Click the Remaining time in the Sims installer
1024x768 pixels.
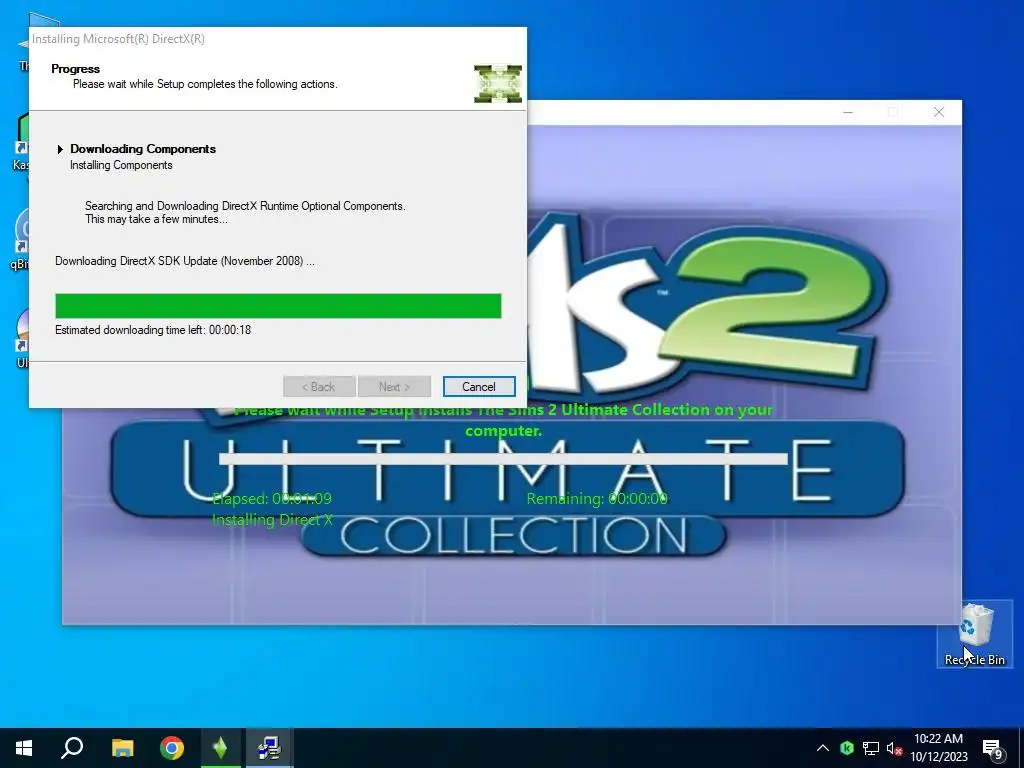(x=597, y=498)
